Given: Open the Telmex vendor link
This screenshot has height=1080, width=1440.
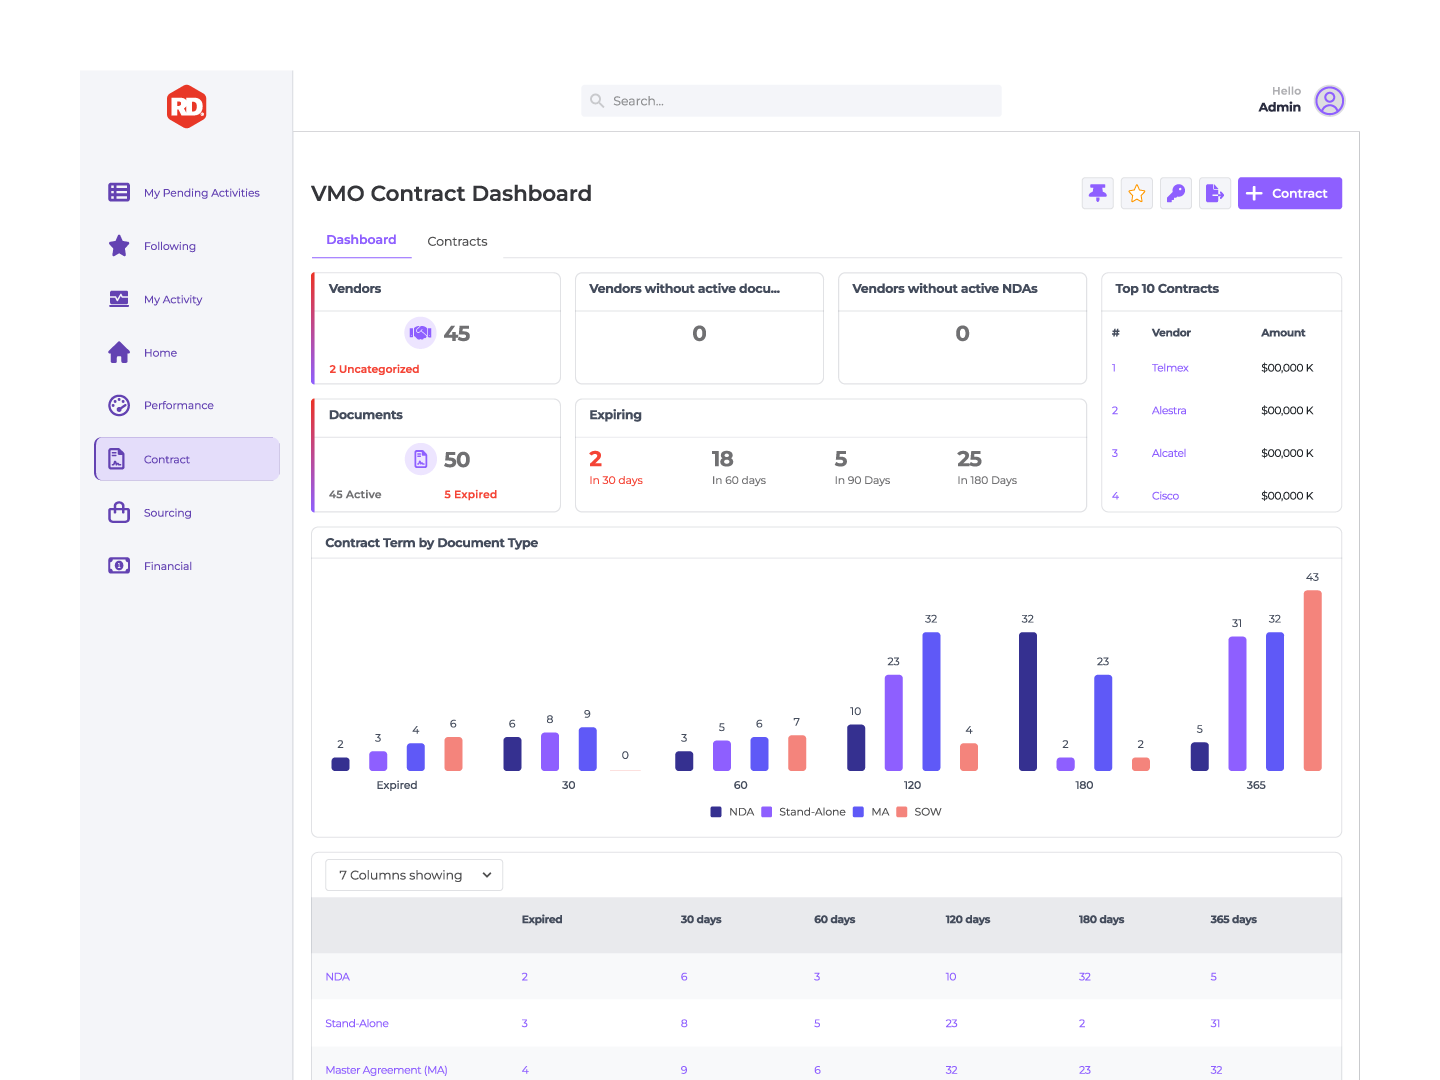Looking at the screenshot, I should (1170, 367).
